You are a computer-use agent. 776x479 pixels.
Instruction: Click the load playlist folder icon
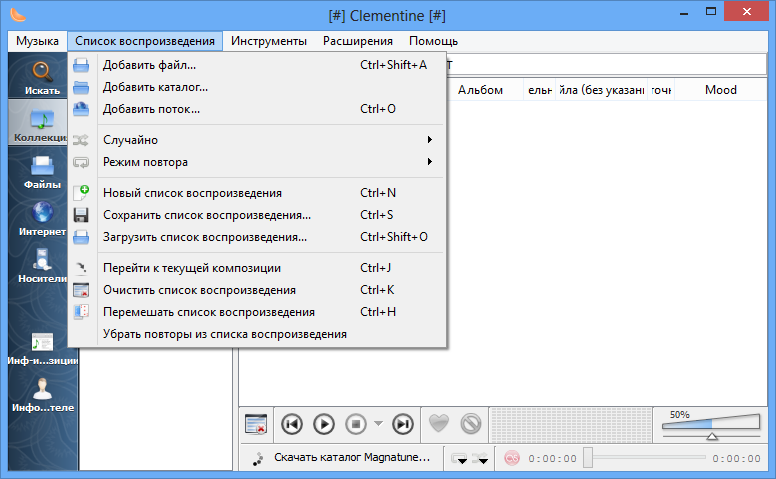pos(81,238)
